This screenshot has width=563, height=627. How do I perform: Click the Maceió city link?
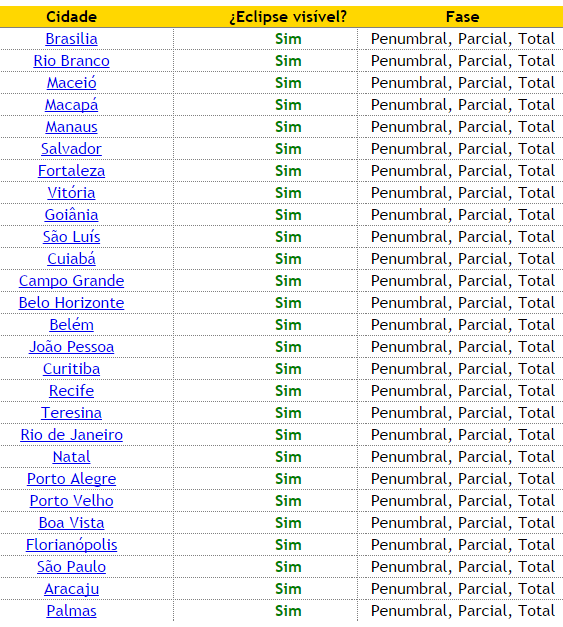(71, 83)
